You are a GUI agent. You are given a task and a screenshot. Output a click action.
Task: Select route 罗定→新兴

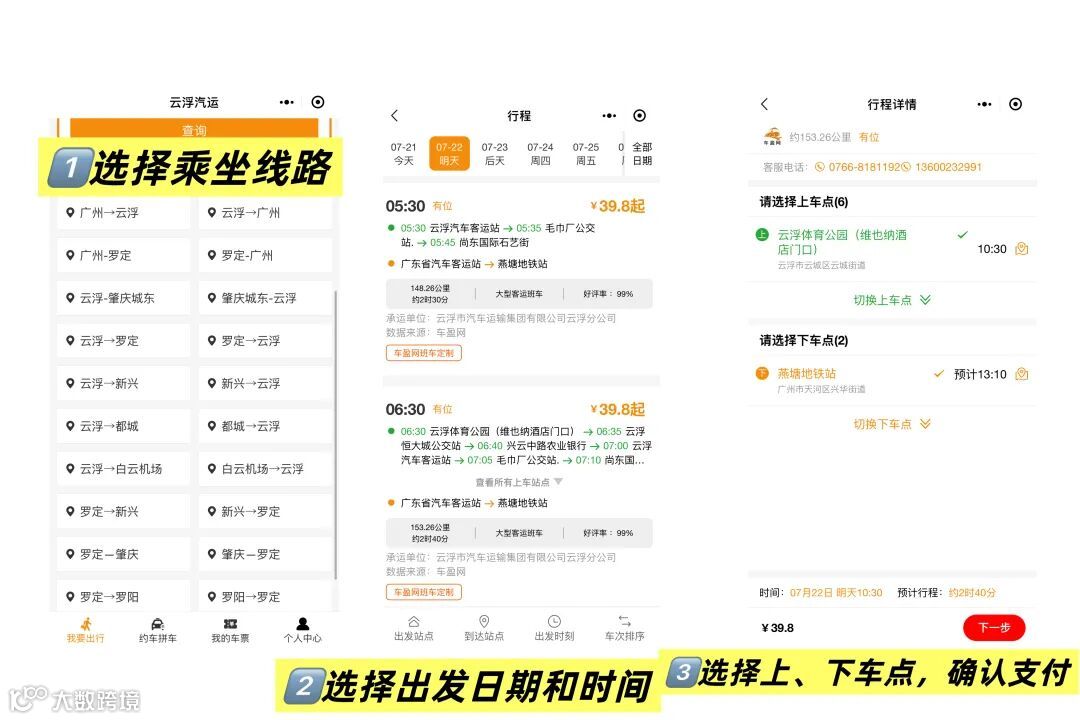click(124, 512)
